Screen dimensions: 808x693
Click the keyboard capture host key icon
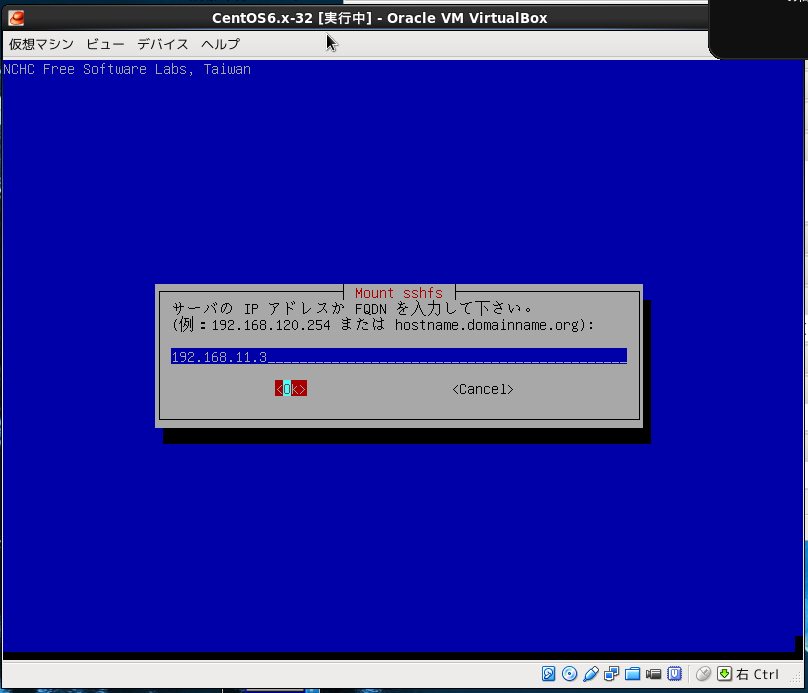[x=725, y=674]
